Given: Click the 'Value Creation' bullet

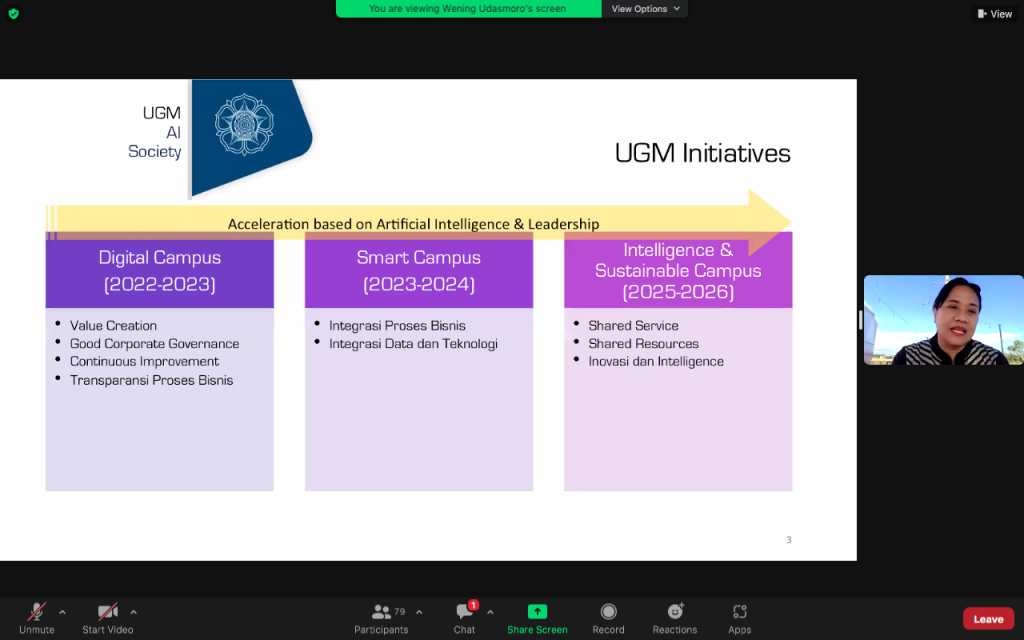Looking at the screenshot, I should pos(113,325).
